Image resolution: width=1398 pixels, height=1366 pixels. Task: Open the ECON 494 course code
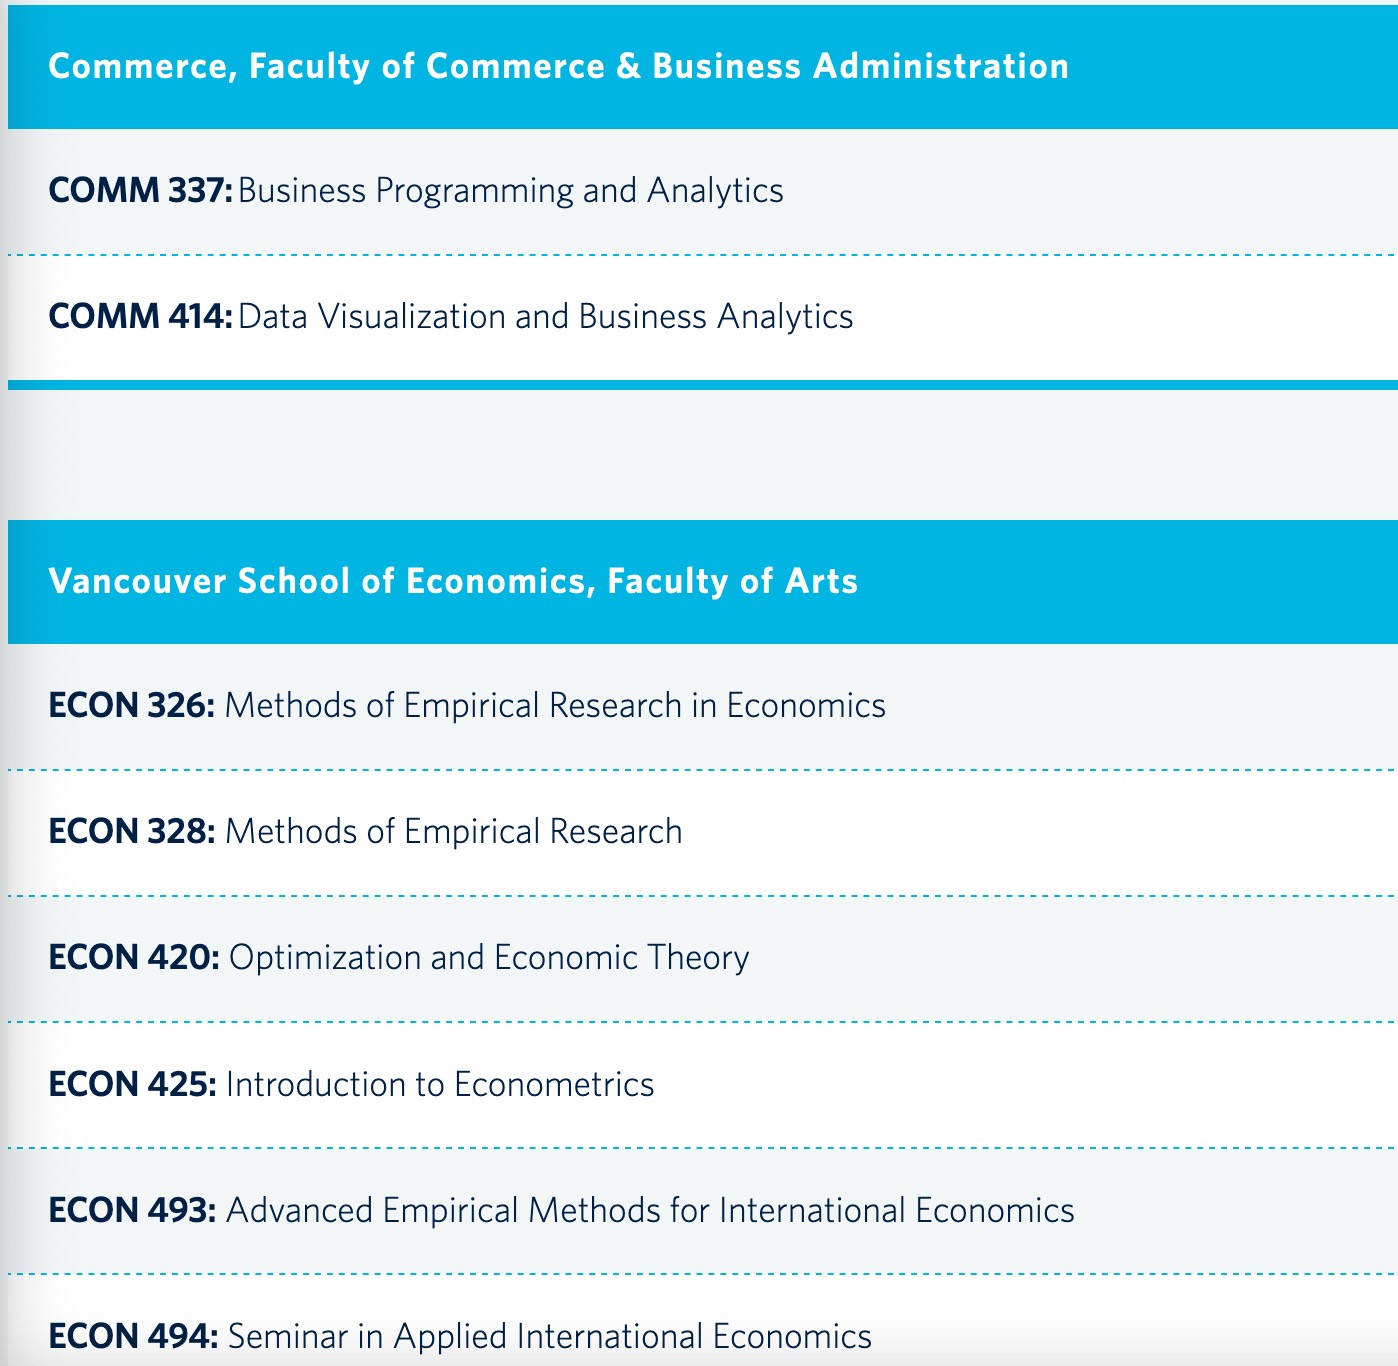coord(133,1336)
